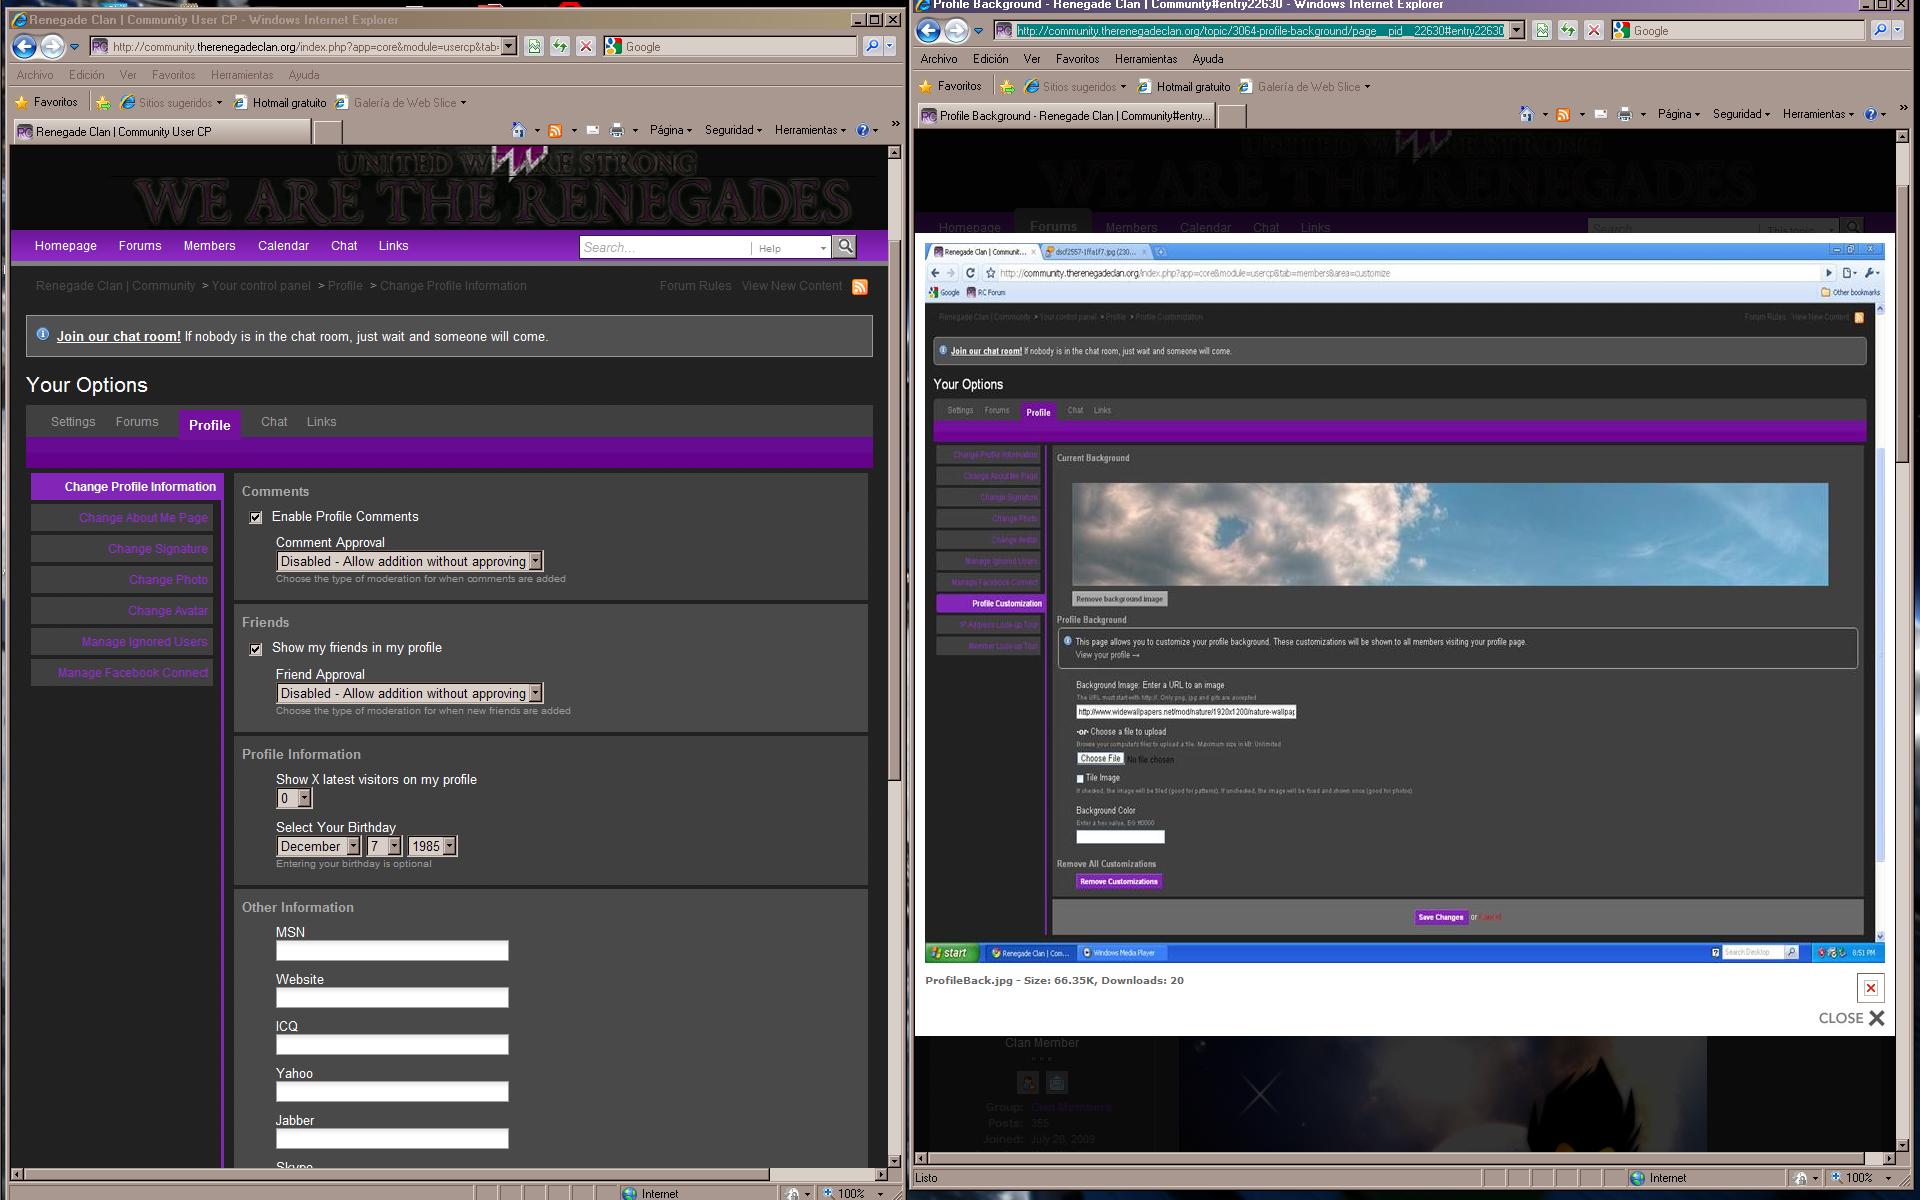Open Change Avatar in the sidebar
Viewport: 1920px width, 1200px height.
pyautogui.click(x=122, y=611)
